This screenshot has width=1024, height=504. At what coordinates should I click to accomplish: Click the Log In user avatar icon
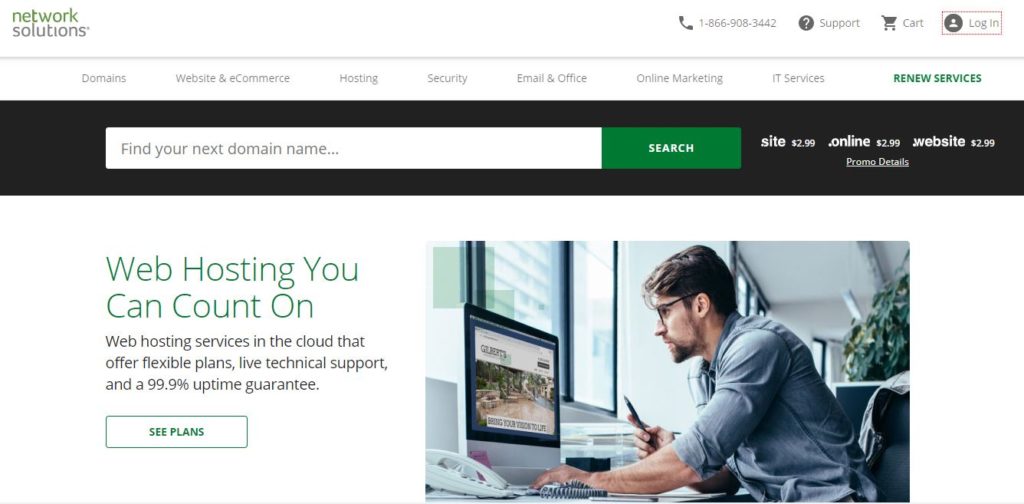coord(953,23)
